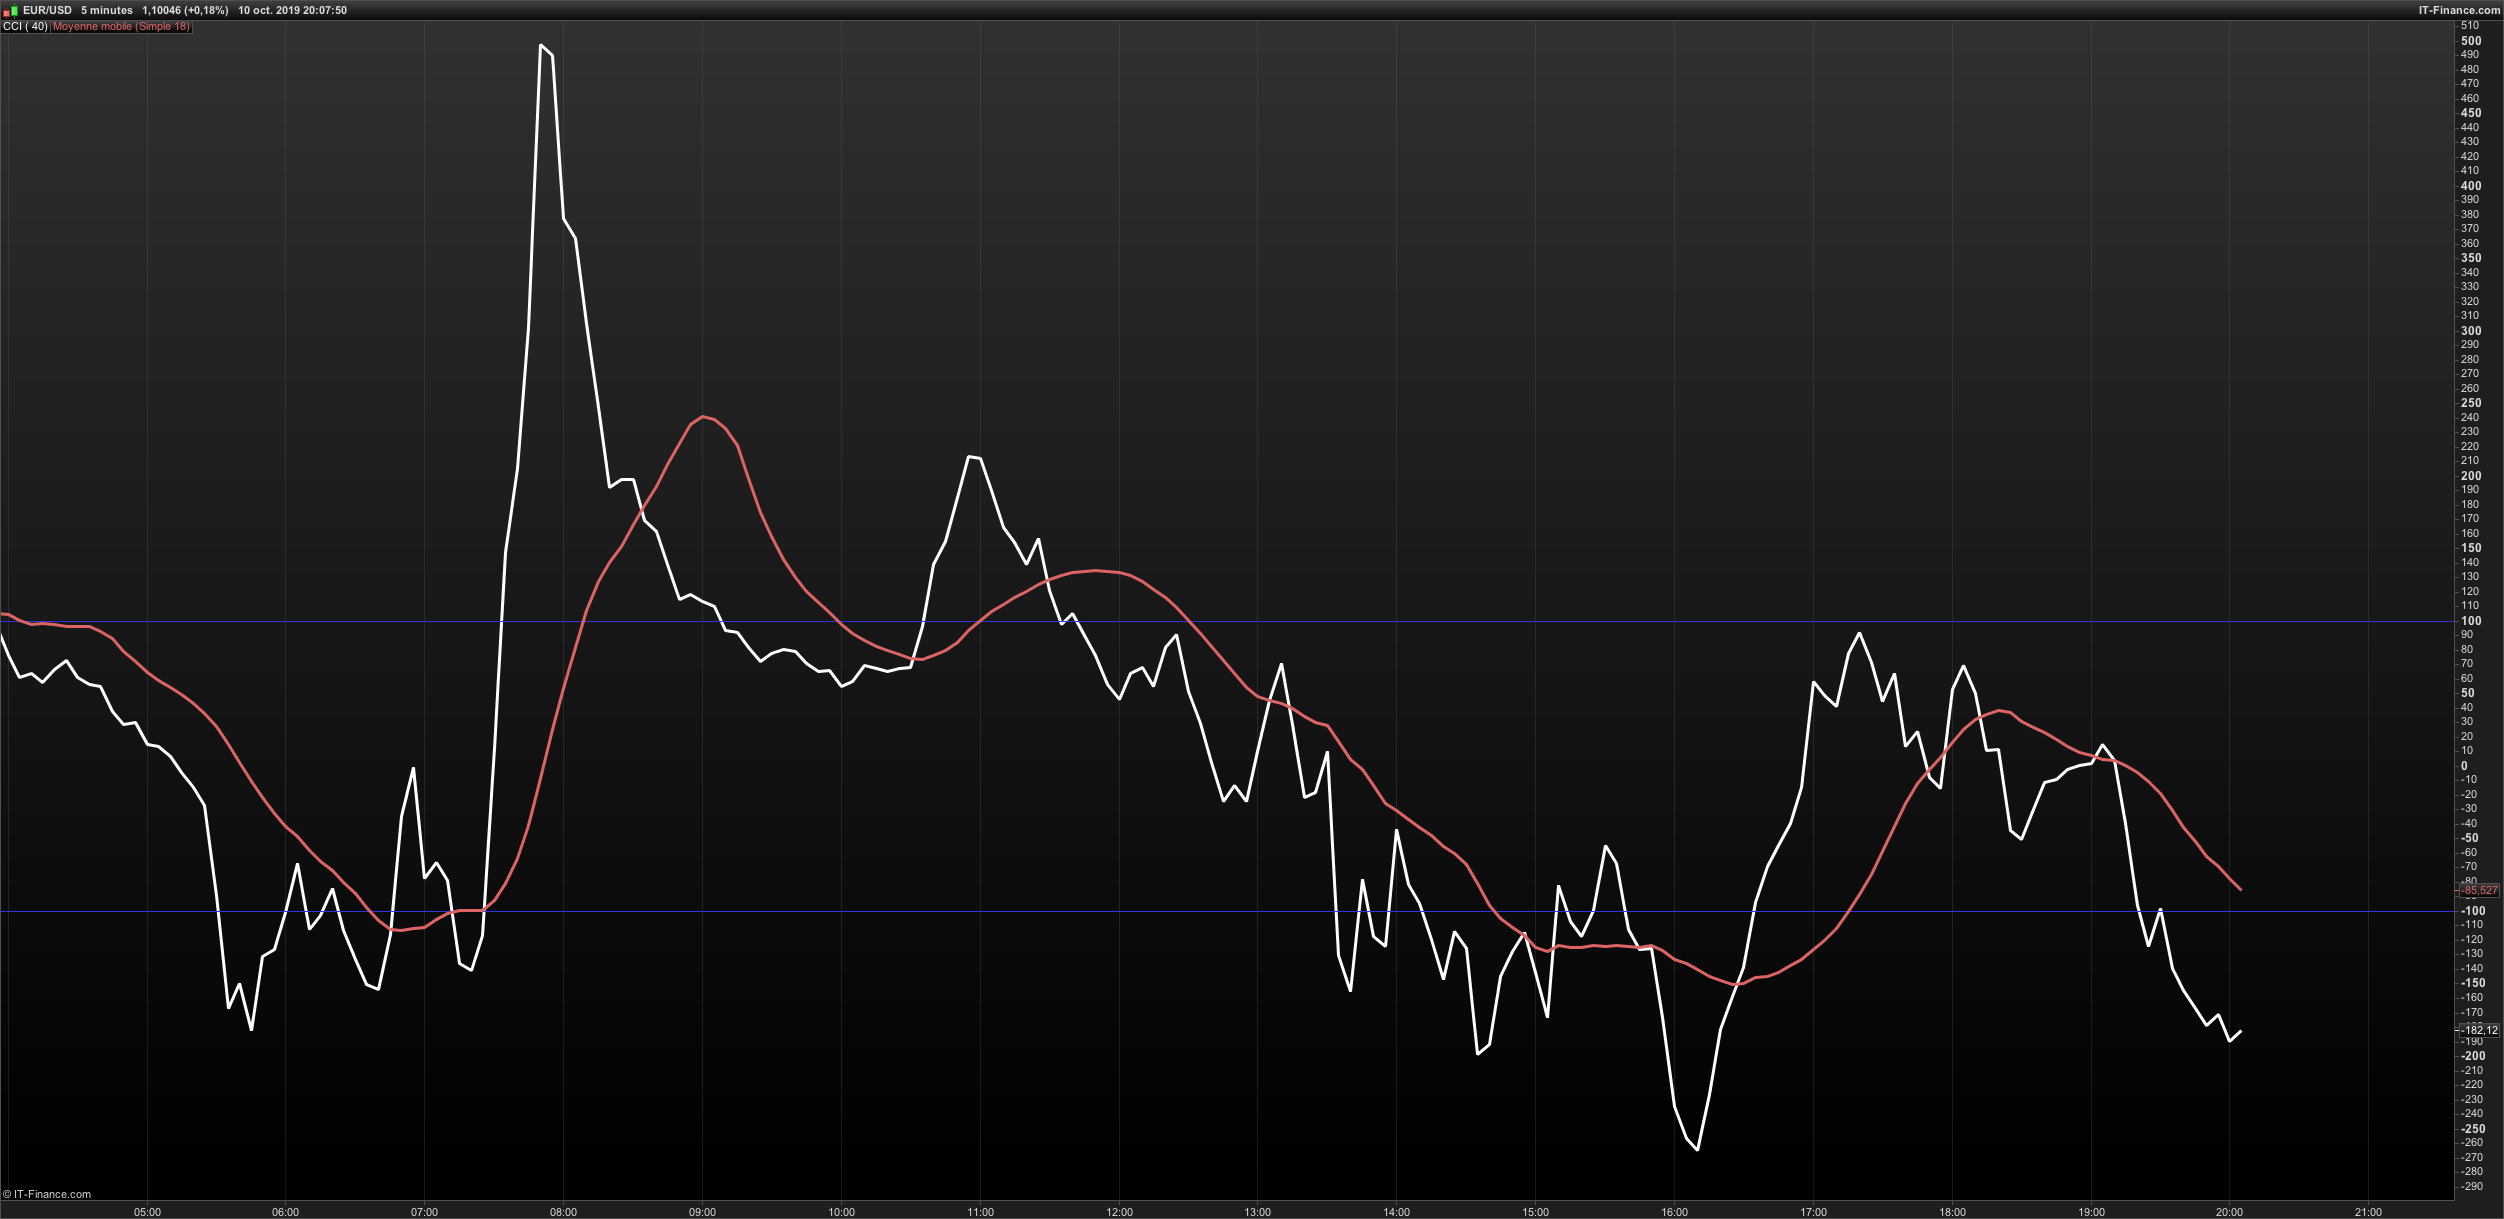Viewport: 2504px width, 1219px height.
Task: Click the 5 minutes timeframe label
Action: click(x=107, y=10)
